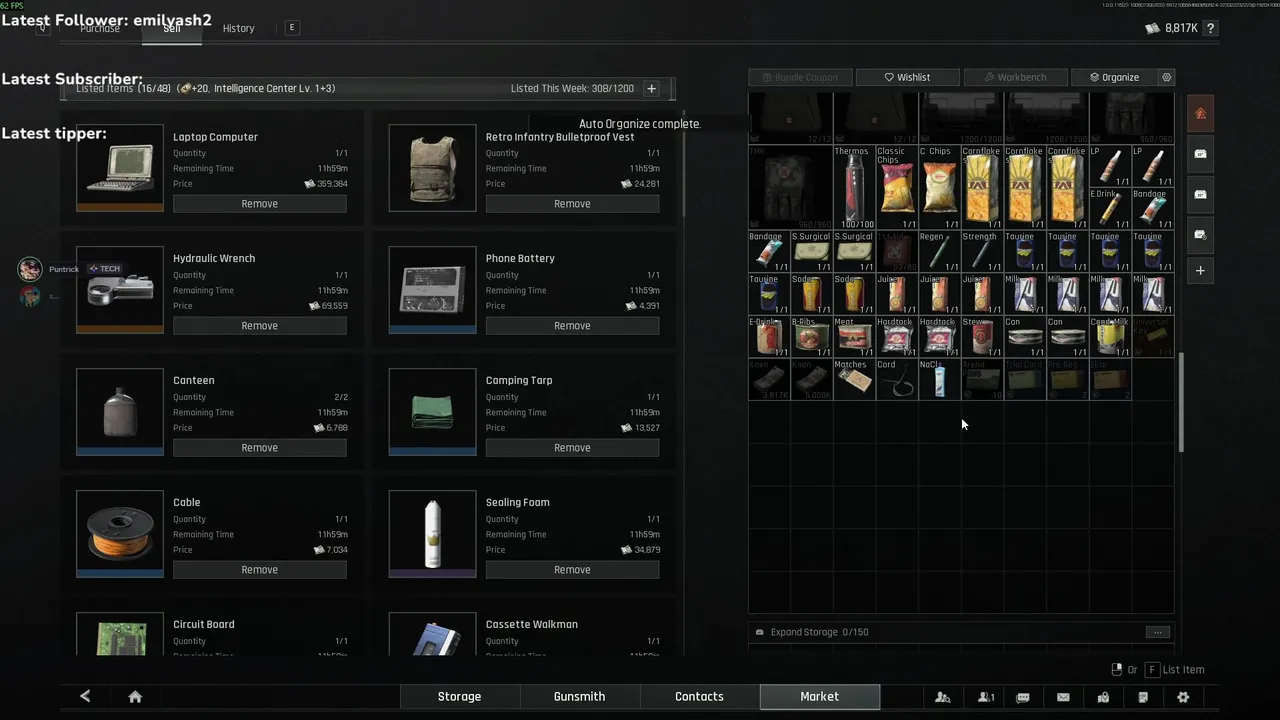This screenshot has width=1280, height=720.
Task: Select the Trial Card item
Action: [1023, 379]
